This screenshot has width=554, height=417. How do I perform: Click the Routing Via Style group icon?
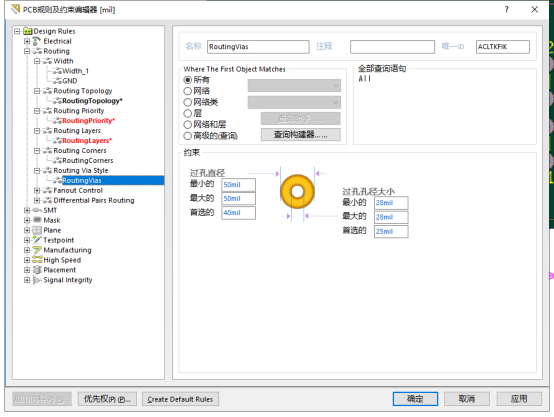[47, 171]
